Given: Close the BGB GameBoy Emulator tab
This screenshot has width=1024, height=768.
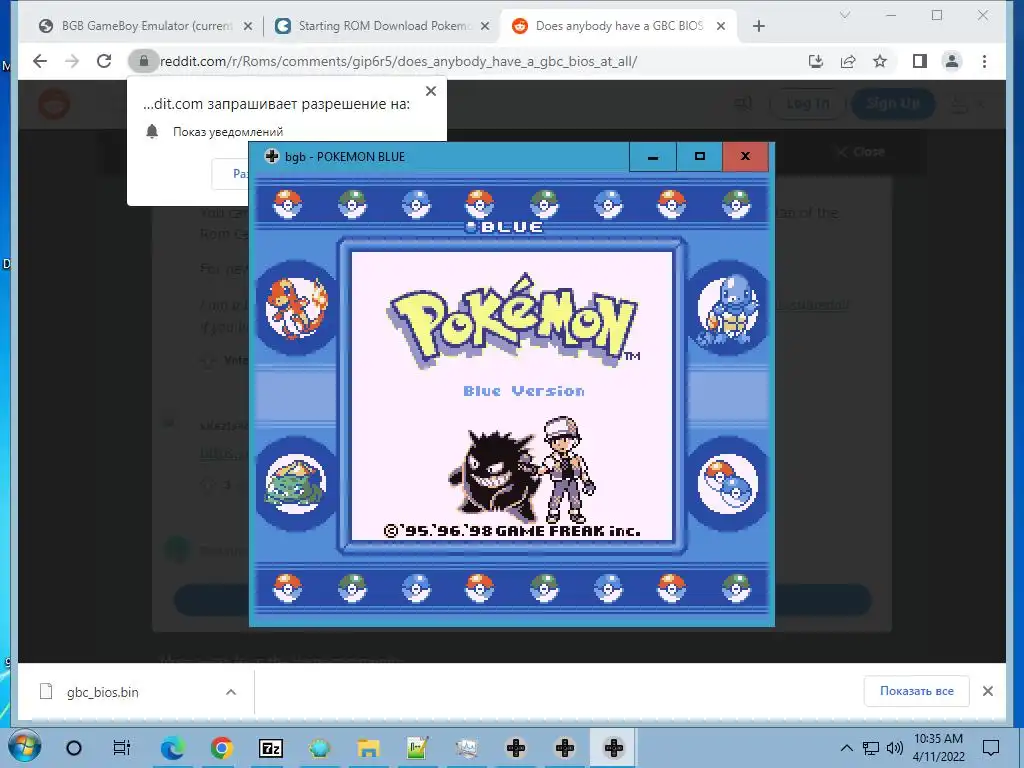Looking at the screenshot, I should [248, 26].
